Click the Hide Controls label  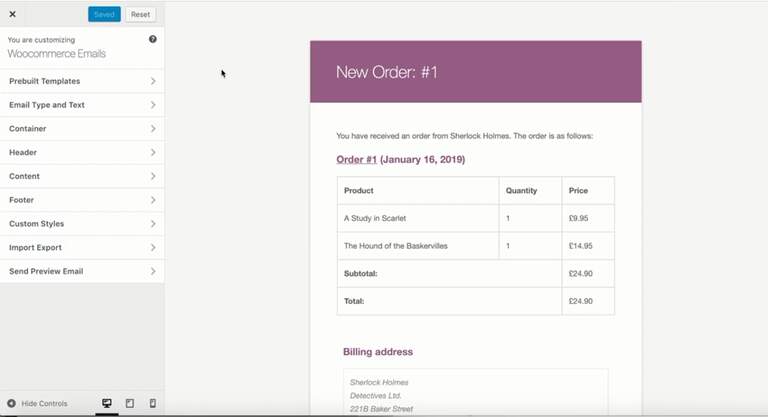pos(45,403)
